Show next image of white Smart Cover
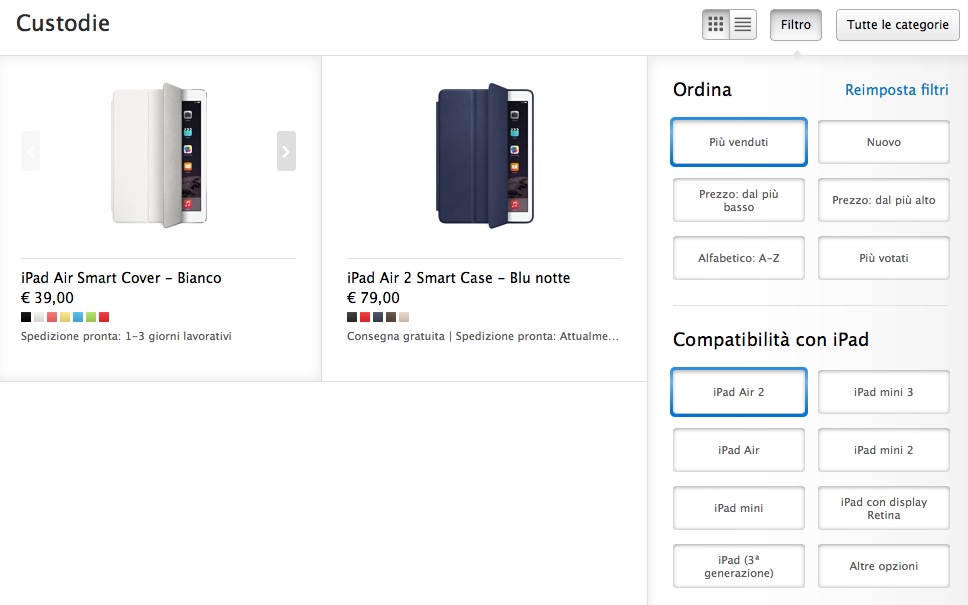 pos(286,151)
